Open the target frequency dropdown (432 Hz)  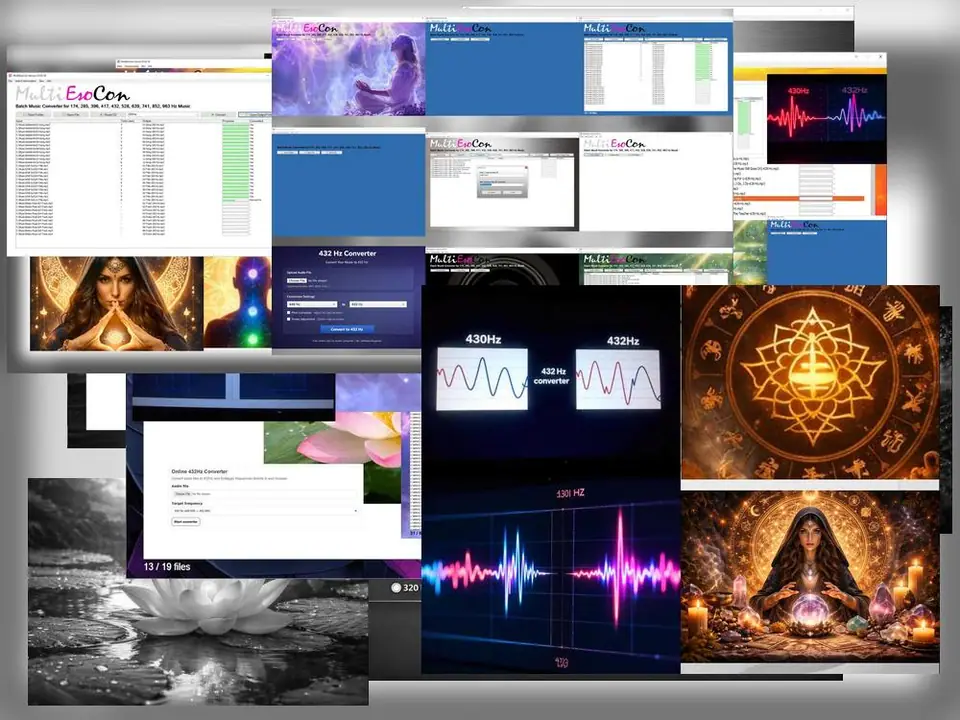(379, 304)
